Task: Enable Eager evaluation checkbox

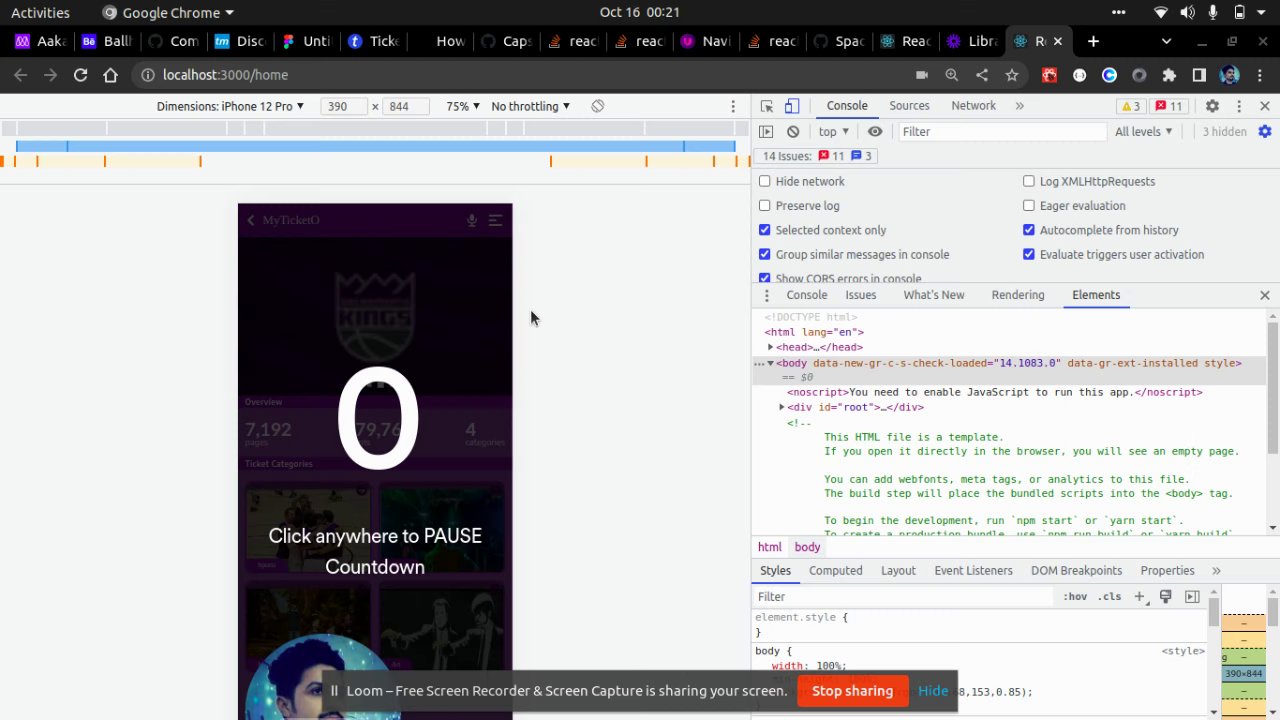Action: (x=1029, y=206)
